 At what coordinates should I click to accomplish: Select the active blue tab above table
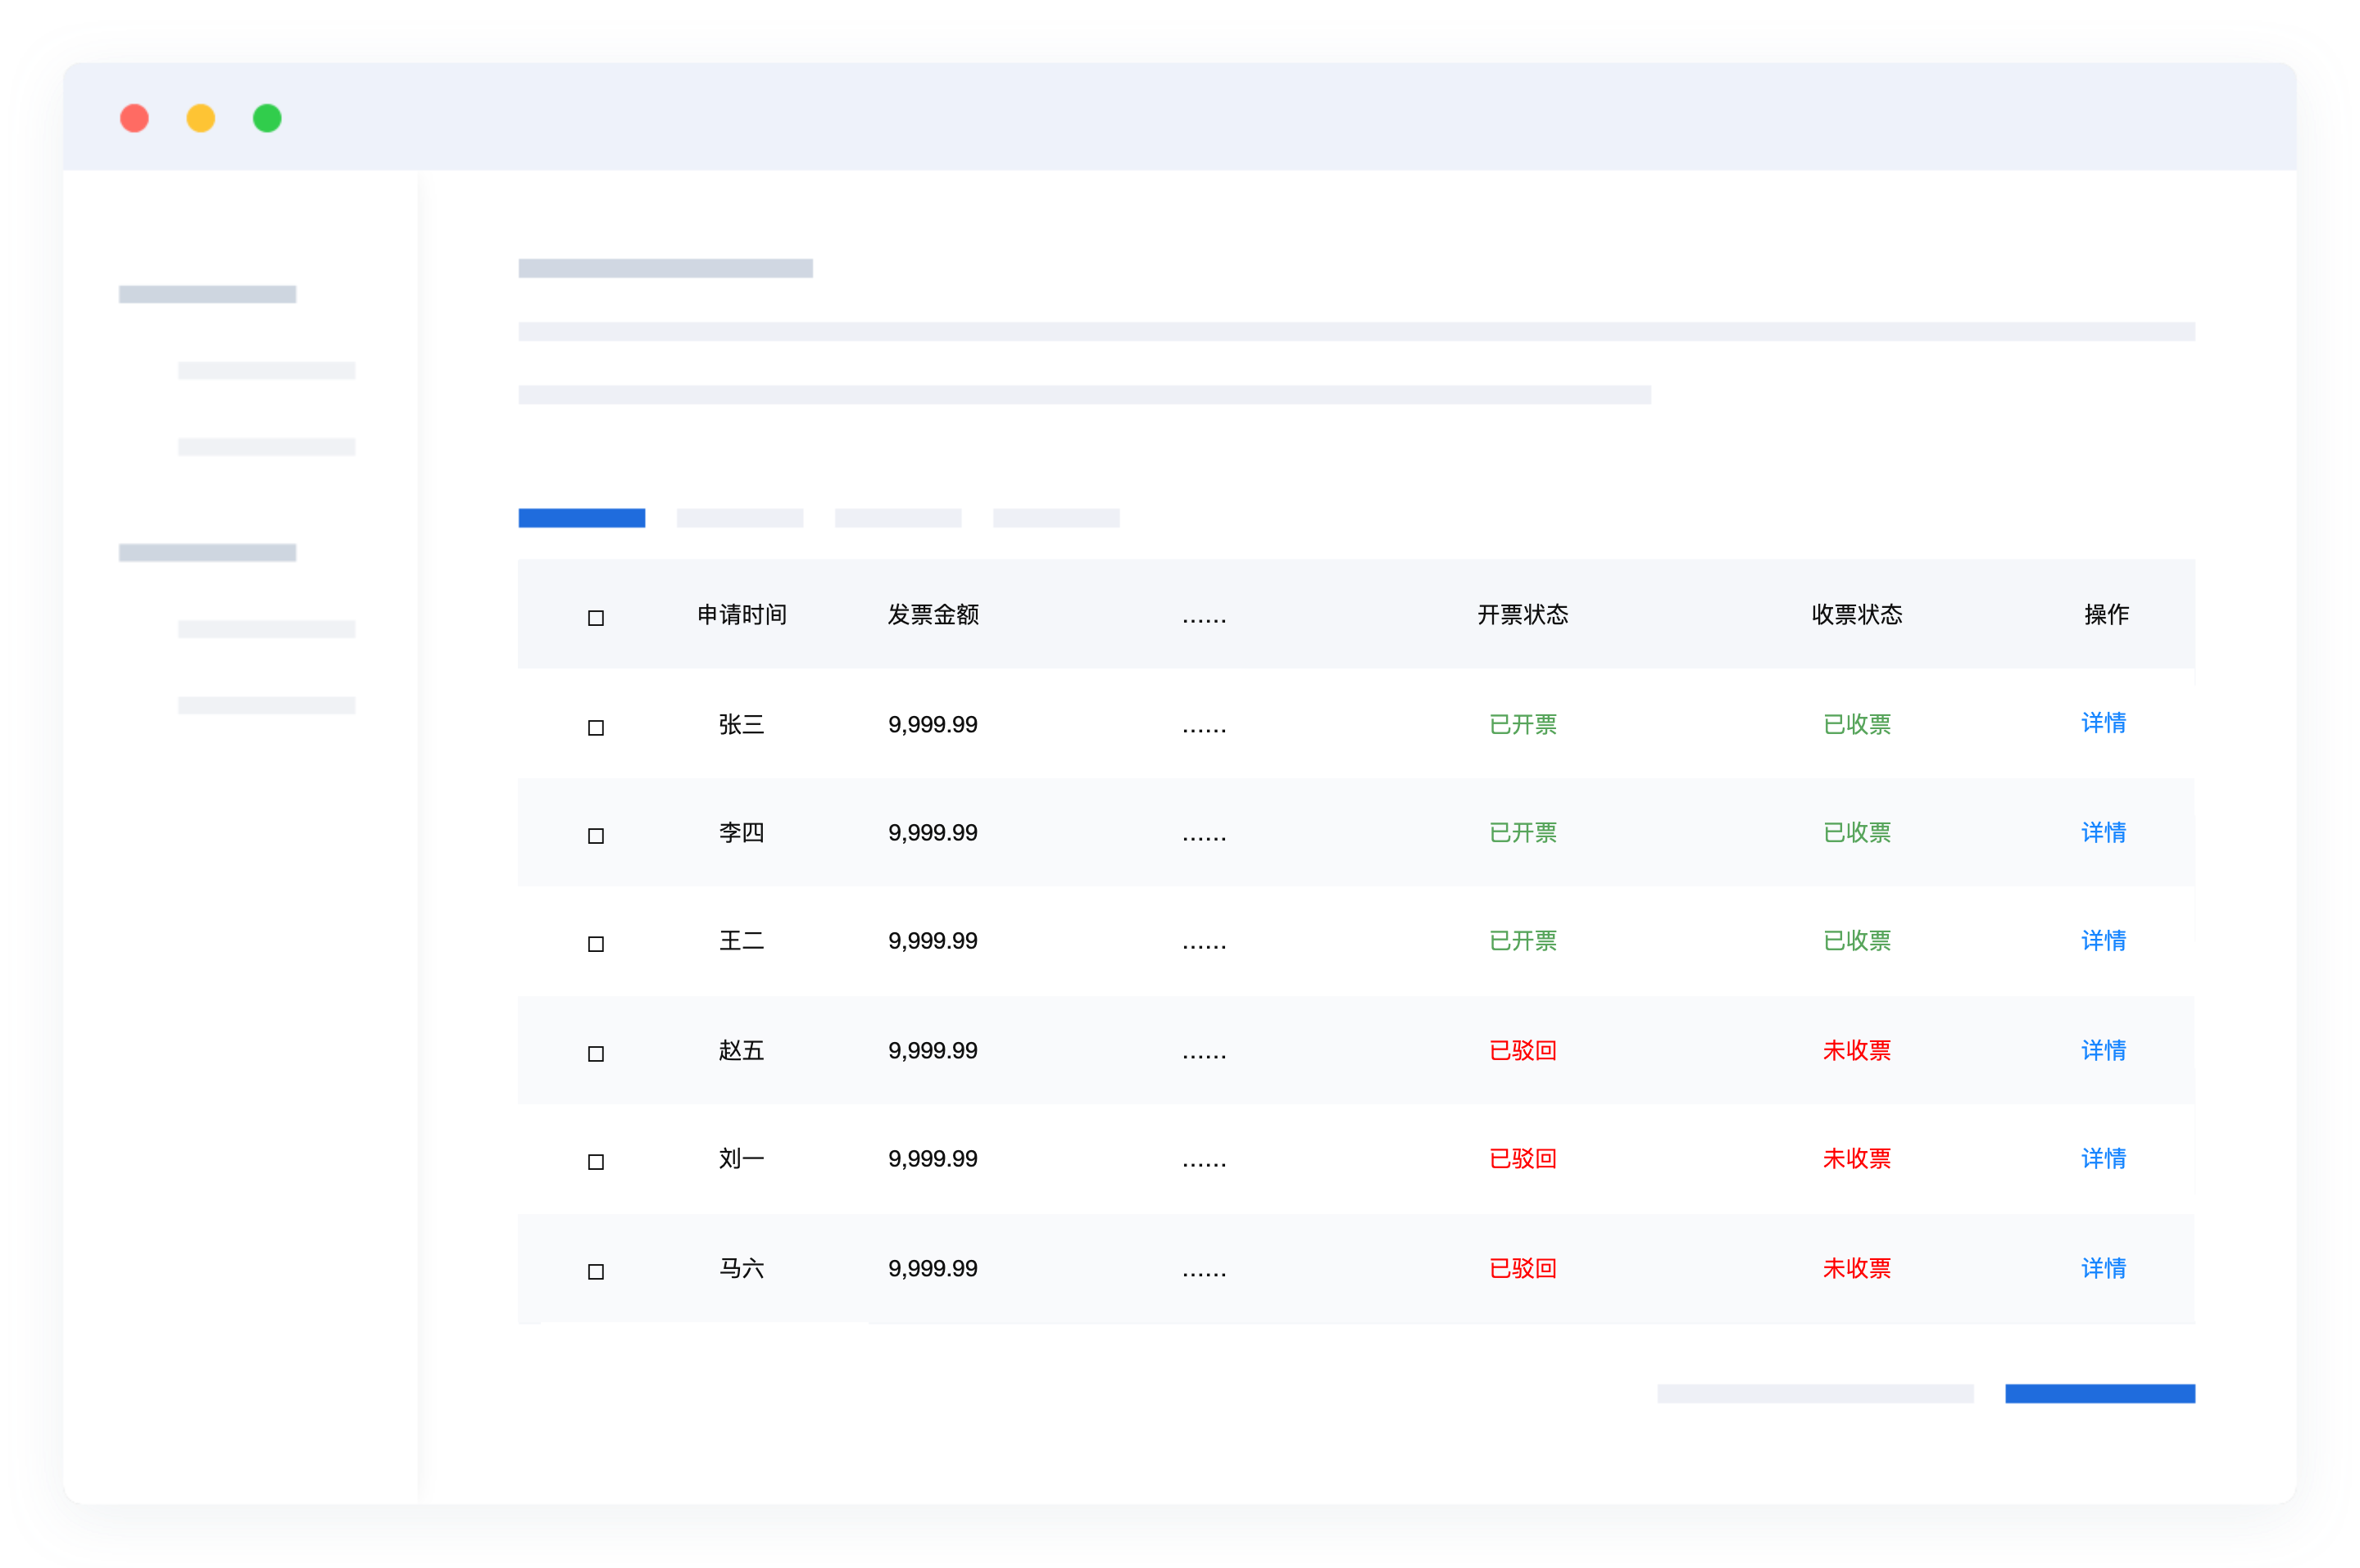tap(581, 518)
